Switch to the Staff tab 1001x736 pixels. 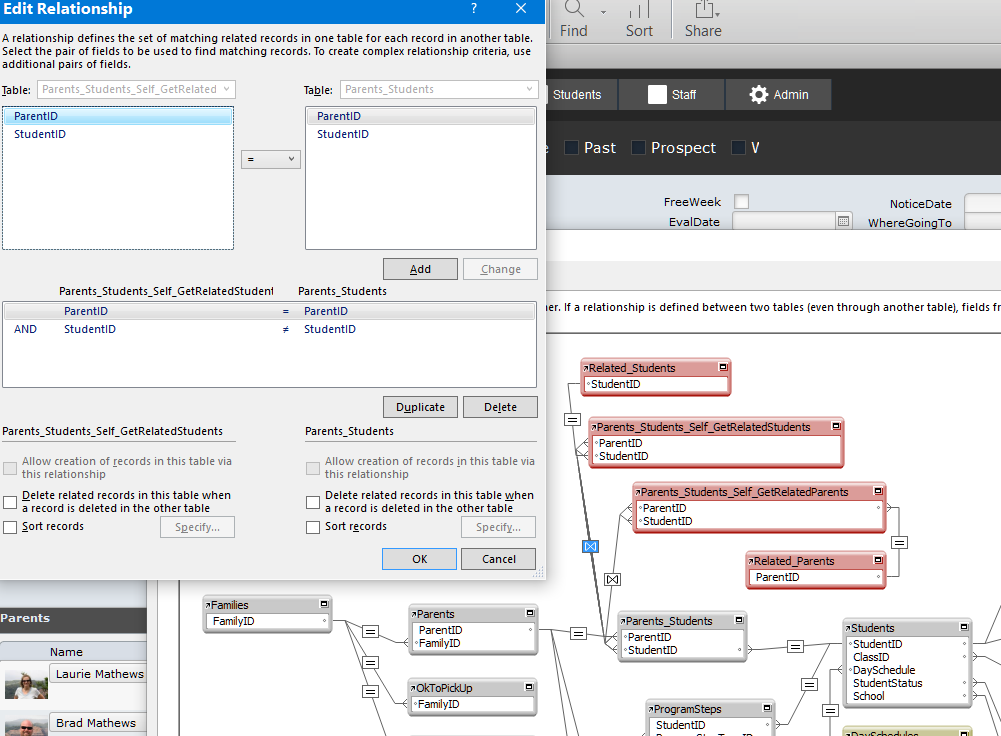671,94
